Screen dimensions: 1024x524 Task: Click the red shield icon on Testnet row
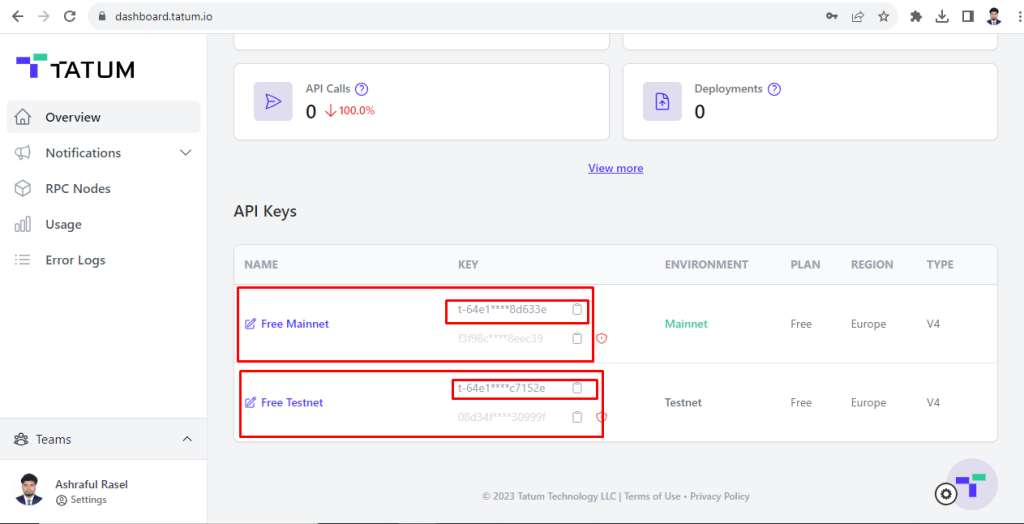(601, 417)
